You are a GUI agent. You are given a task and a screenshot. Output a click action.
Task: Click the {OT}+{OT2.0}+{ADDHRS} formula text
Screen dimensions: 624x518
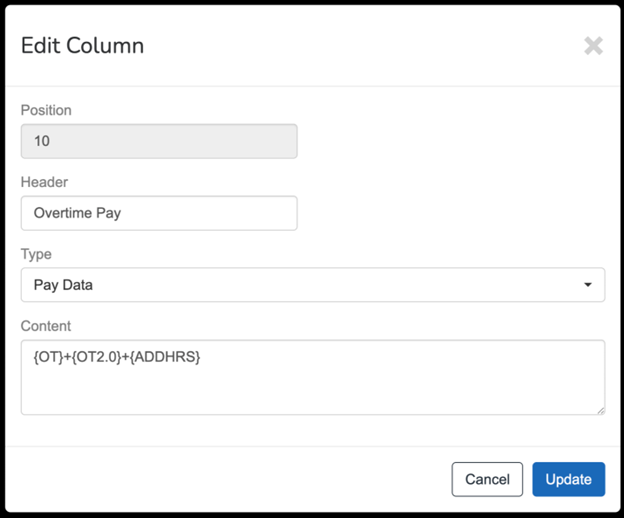pyautogui.click(x=117, y=357)
